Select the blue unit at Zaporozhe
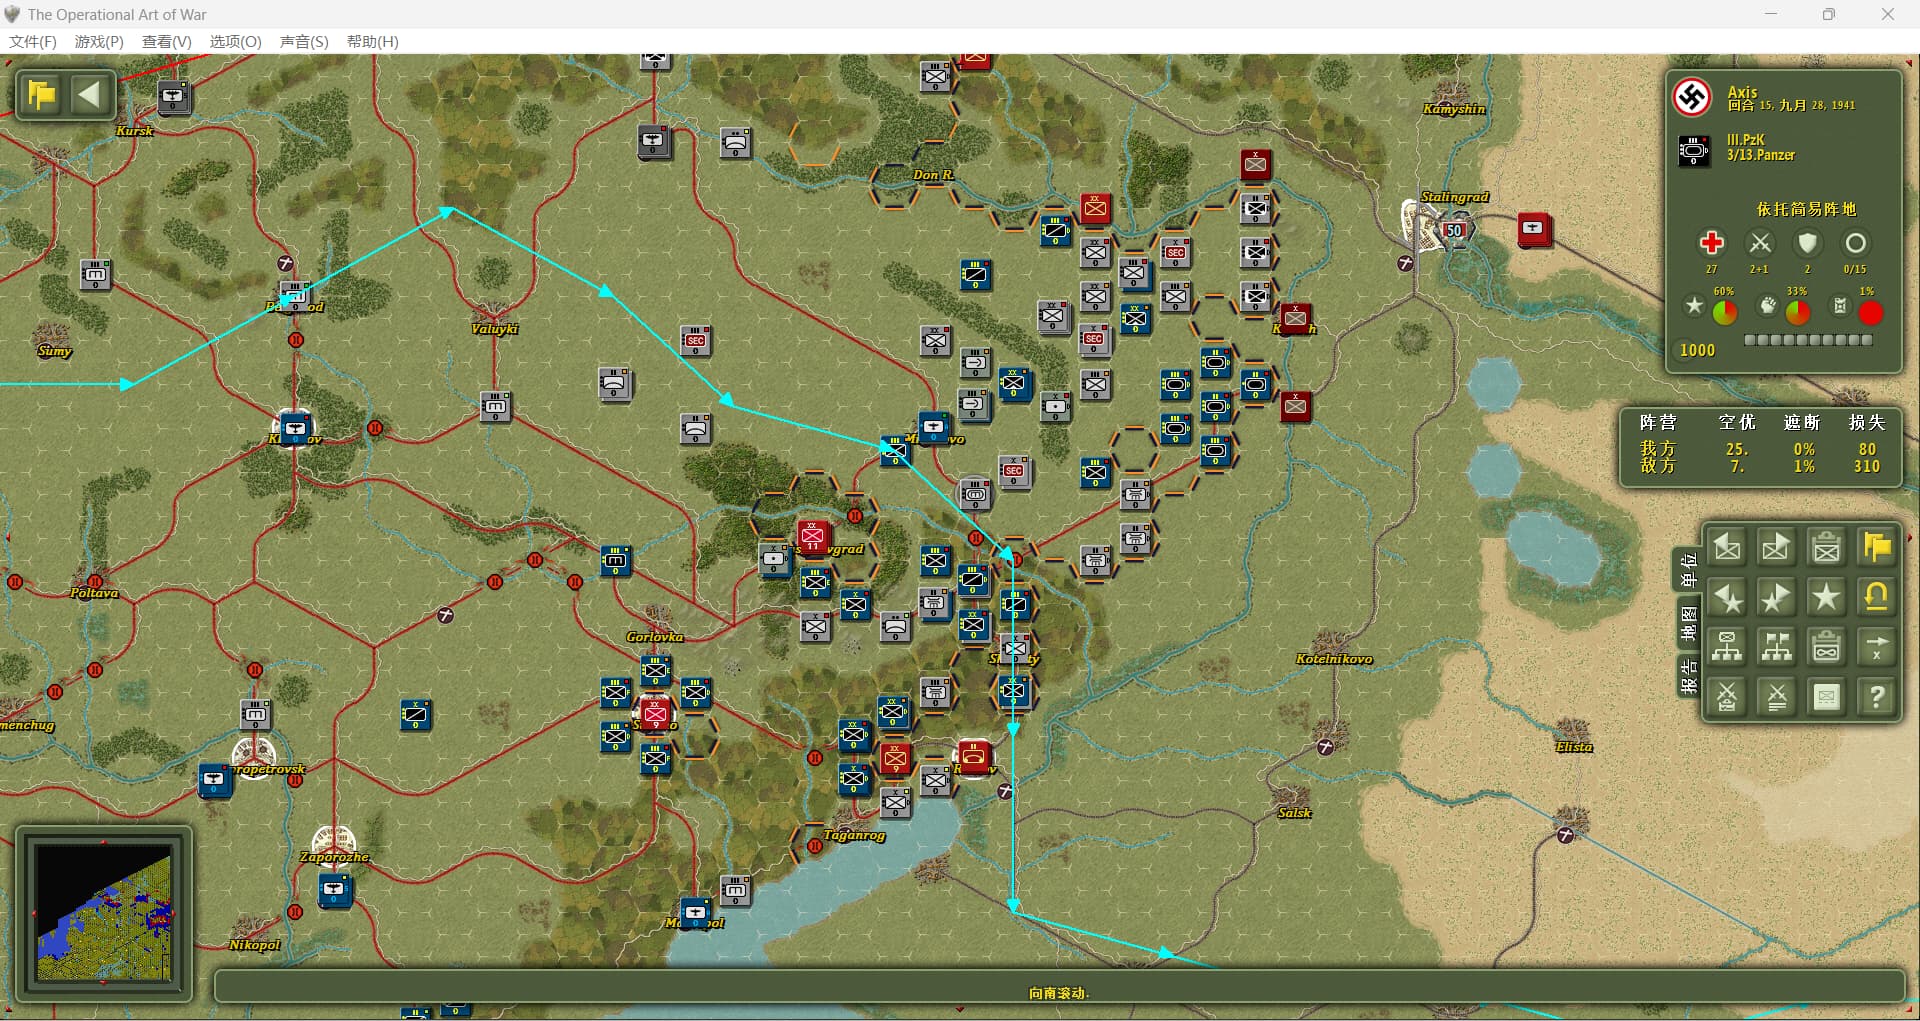The height and width of the screenshot is (1021, 1920). click(334, 889)
